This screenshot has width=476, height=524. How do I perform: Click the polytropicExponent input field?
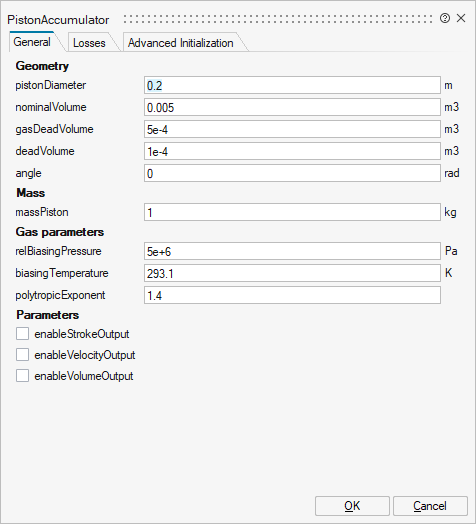(x=292, y=295)
